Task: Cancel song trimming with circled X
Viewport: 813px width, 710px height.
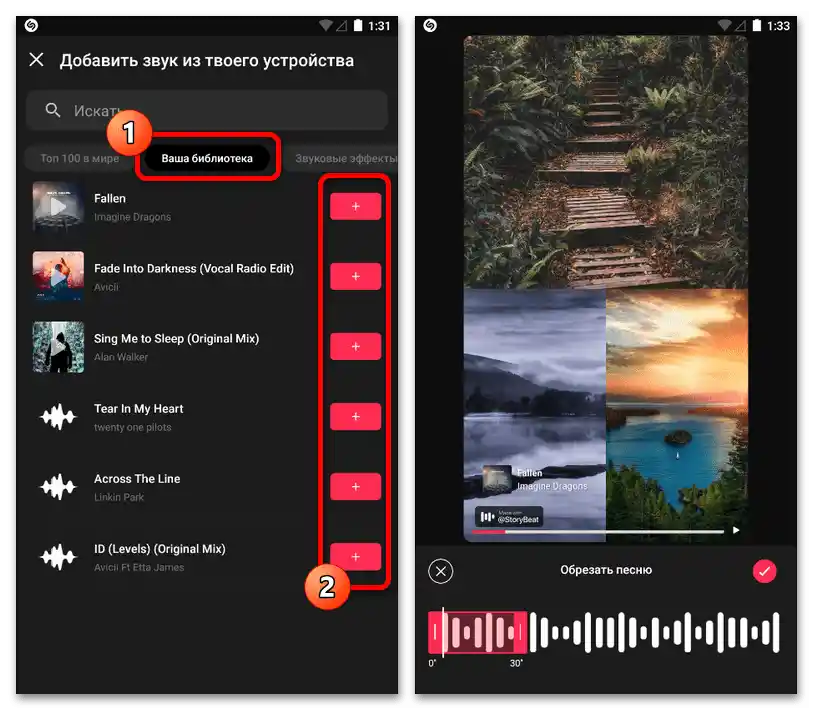Action: pos(441,572)
